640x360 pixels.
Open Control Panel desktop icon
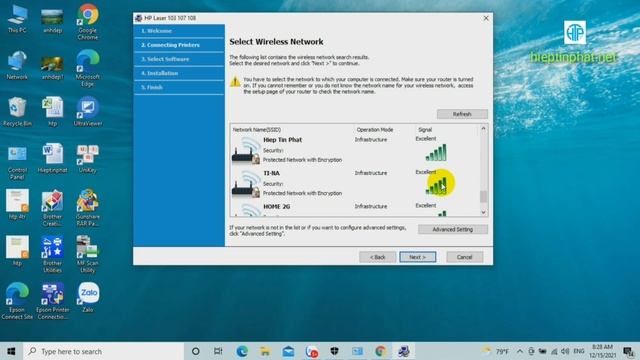tap(17, 162)
